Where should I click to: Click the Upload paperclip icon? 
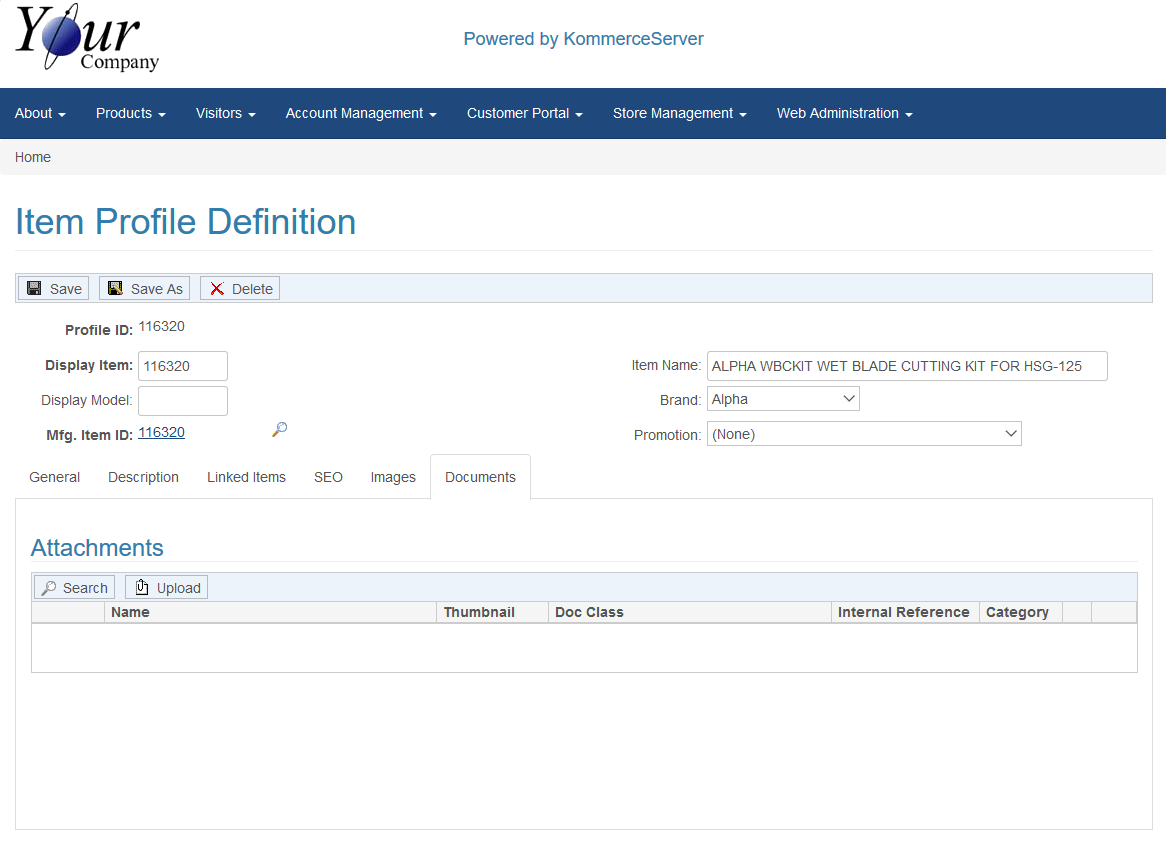click(141, 588)
